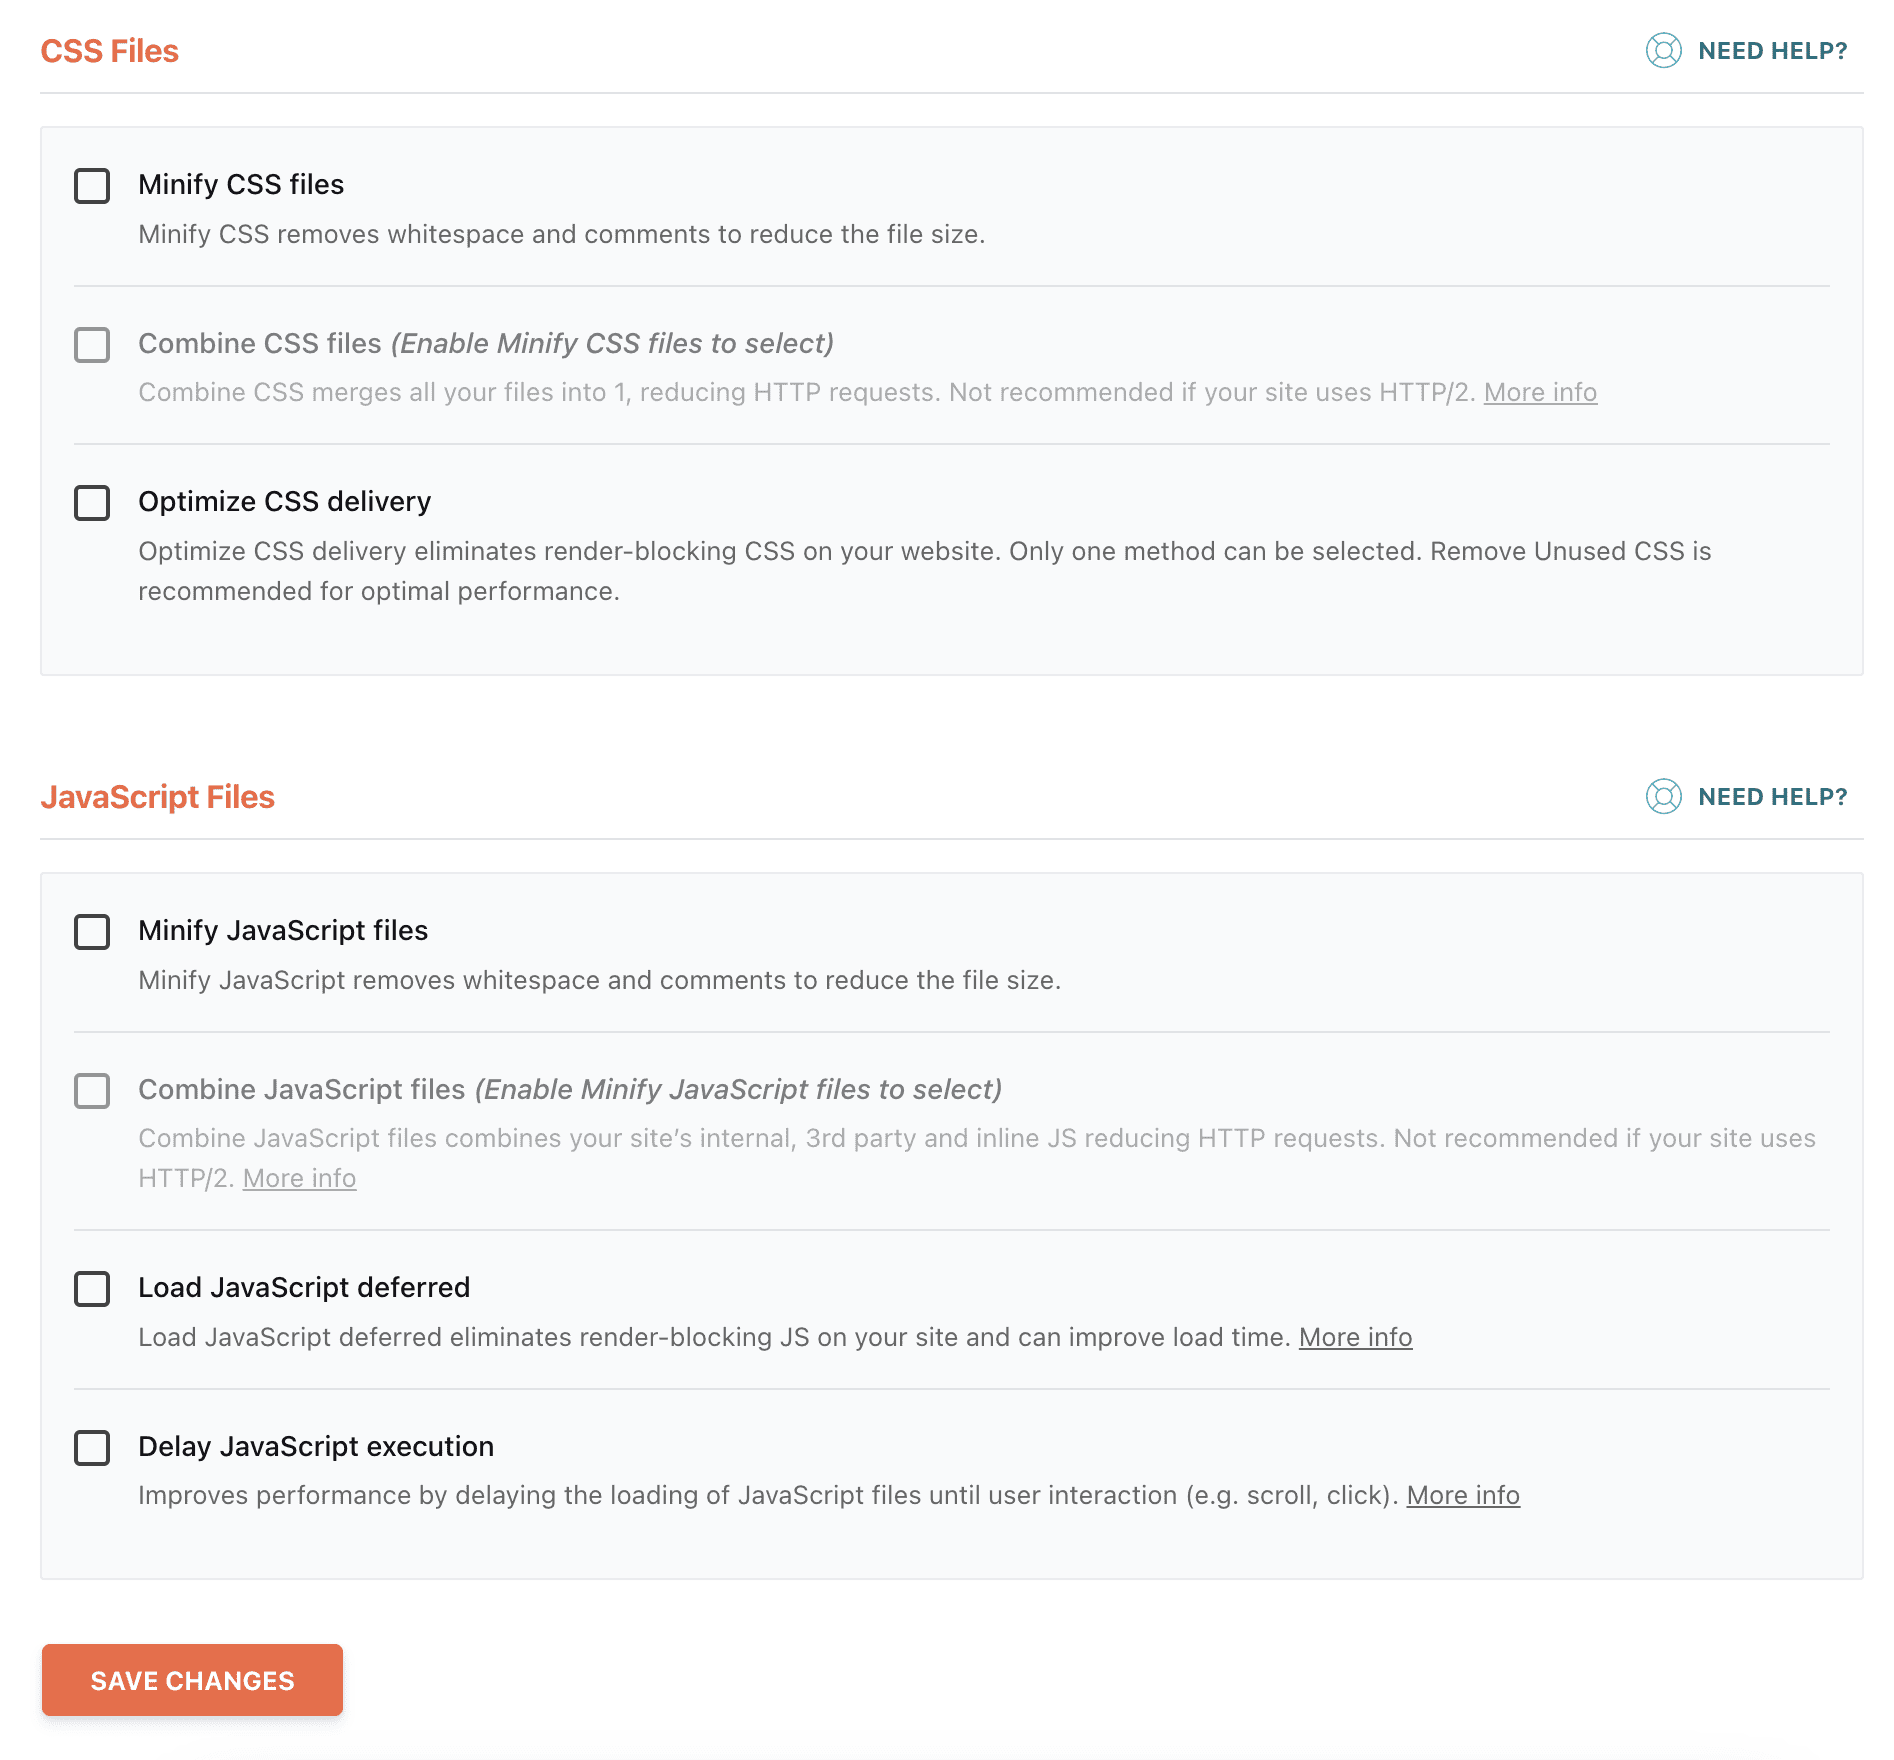The width and height of the screenshot is (1894, 1760).
Task: Follow More info link under Combine JavaScript files
Action: tap(299, 1178)
